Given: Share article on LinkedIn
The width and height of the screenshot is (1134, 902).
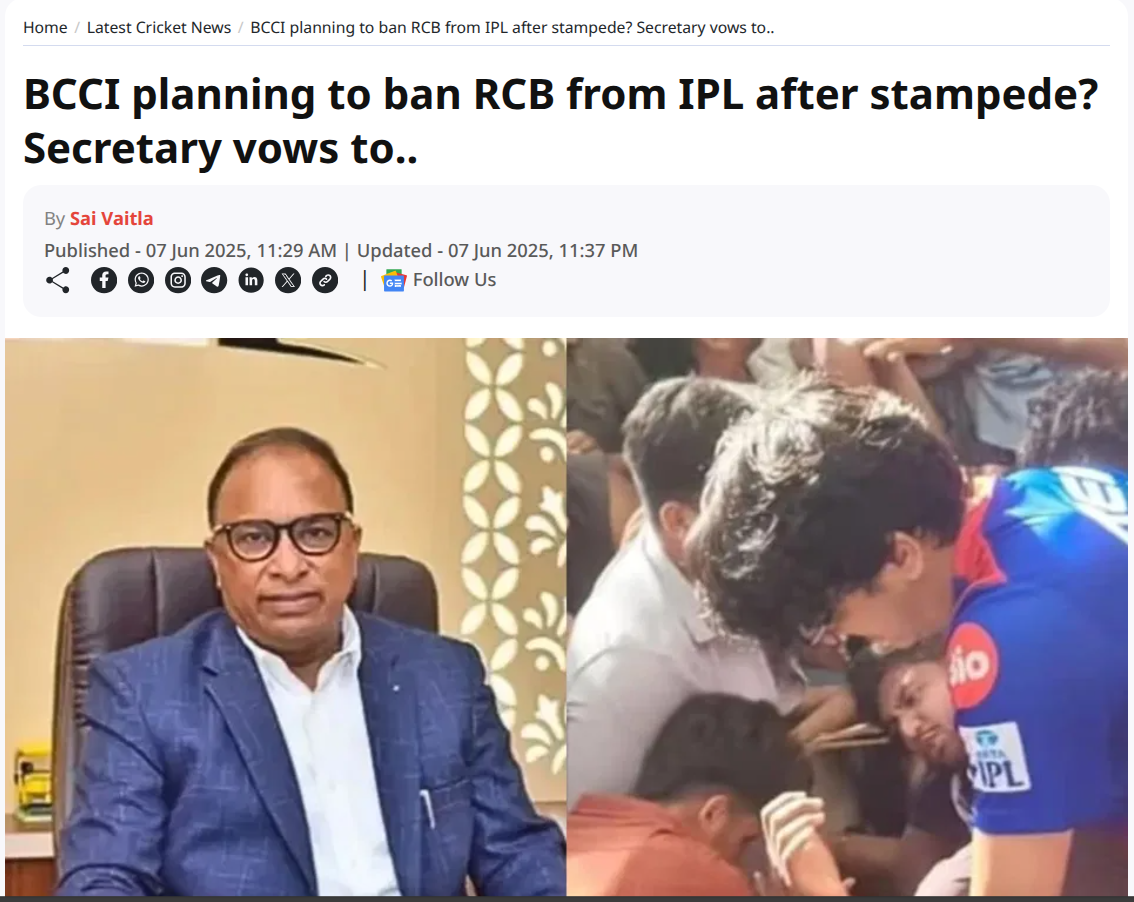Looking at the screenshot, I should click(251, 281).
